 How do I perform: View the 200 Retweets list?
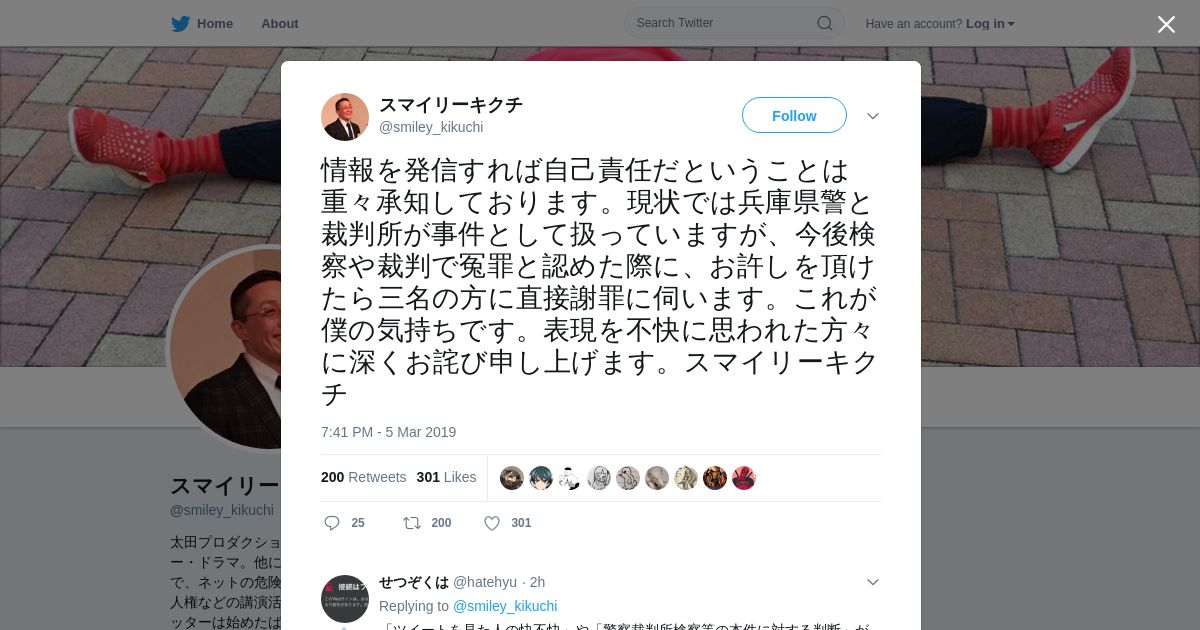(x=363, y=477)
